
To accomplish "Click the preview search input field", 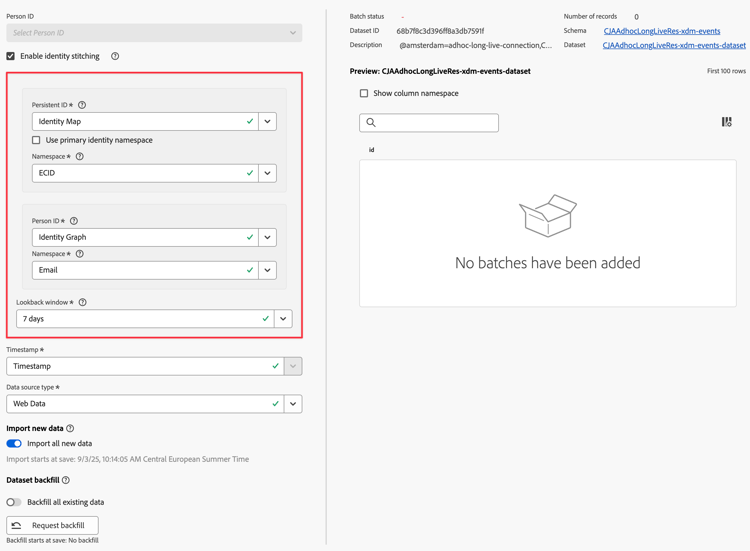I will (429, 122).
